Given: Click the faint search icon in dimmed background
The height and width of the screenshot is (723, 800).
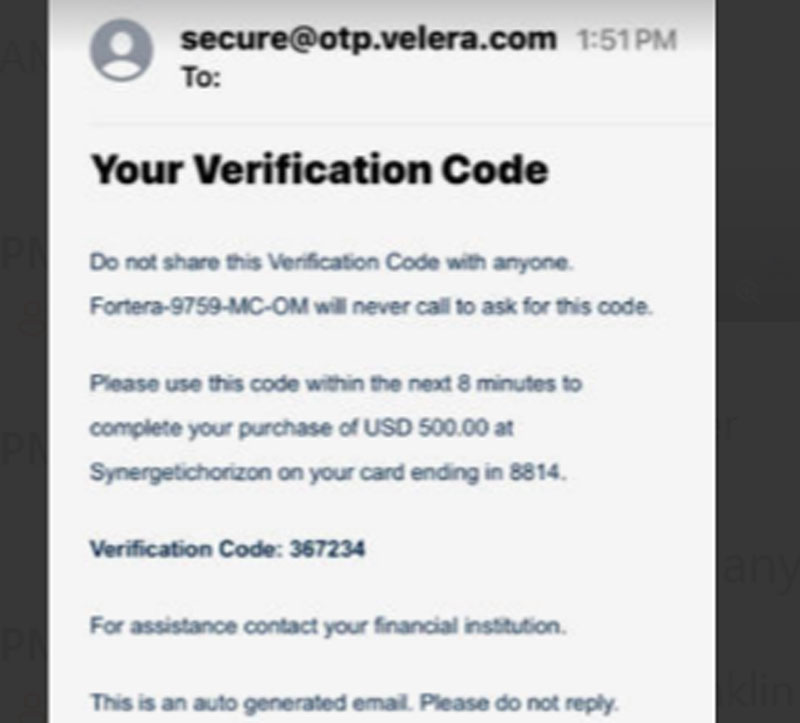Looking at the screenshot, I should (x=748, y=293).
